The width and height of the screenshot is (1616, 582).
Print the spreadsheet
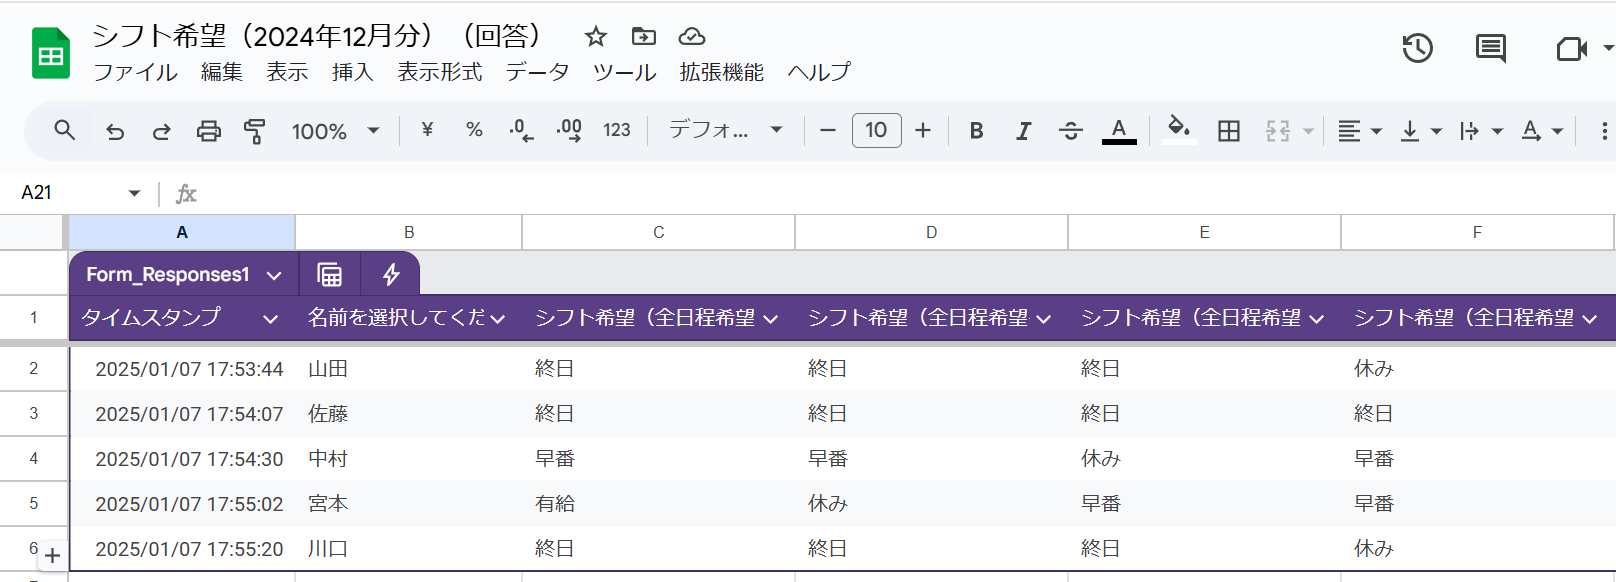pos(208,131)
